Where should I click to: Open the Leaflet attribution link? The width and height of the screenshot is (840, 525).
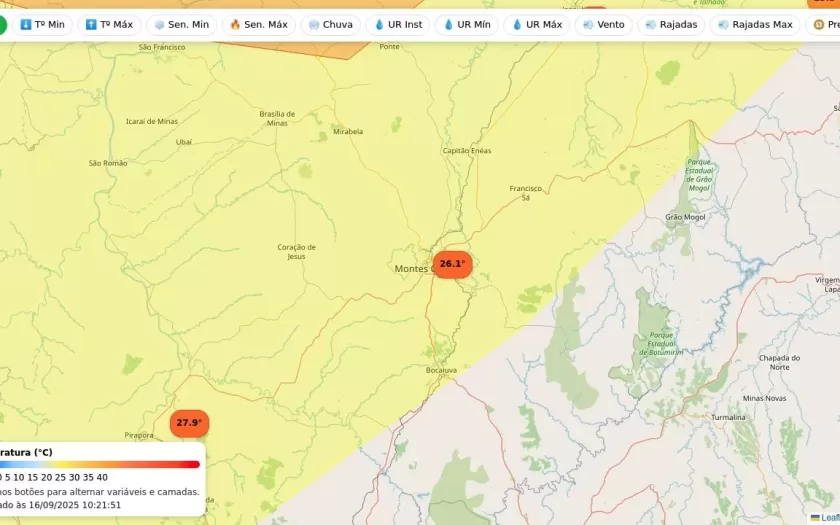click(829, 517)
